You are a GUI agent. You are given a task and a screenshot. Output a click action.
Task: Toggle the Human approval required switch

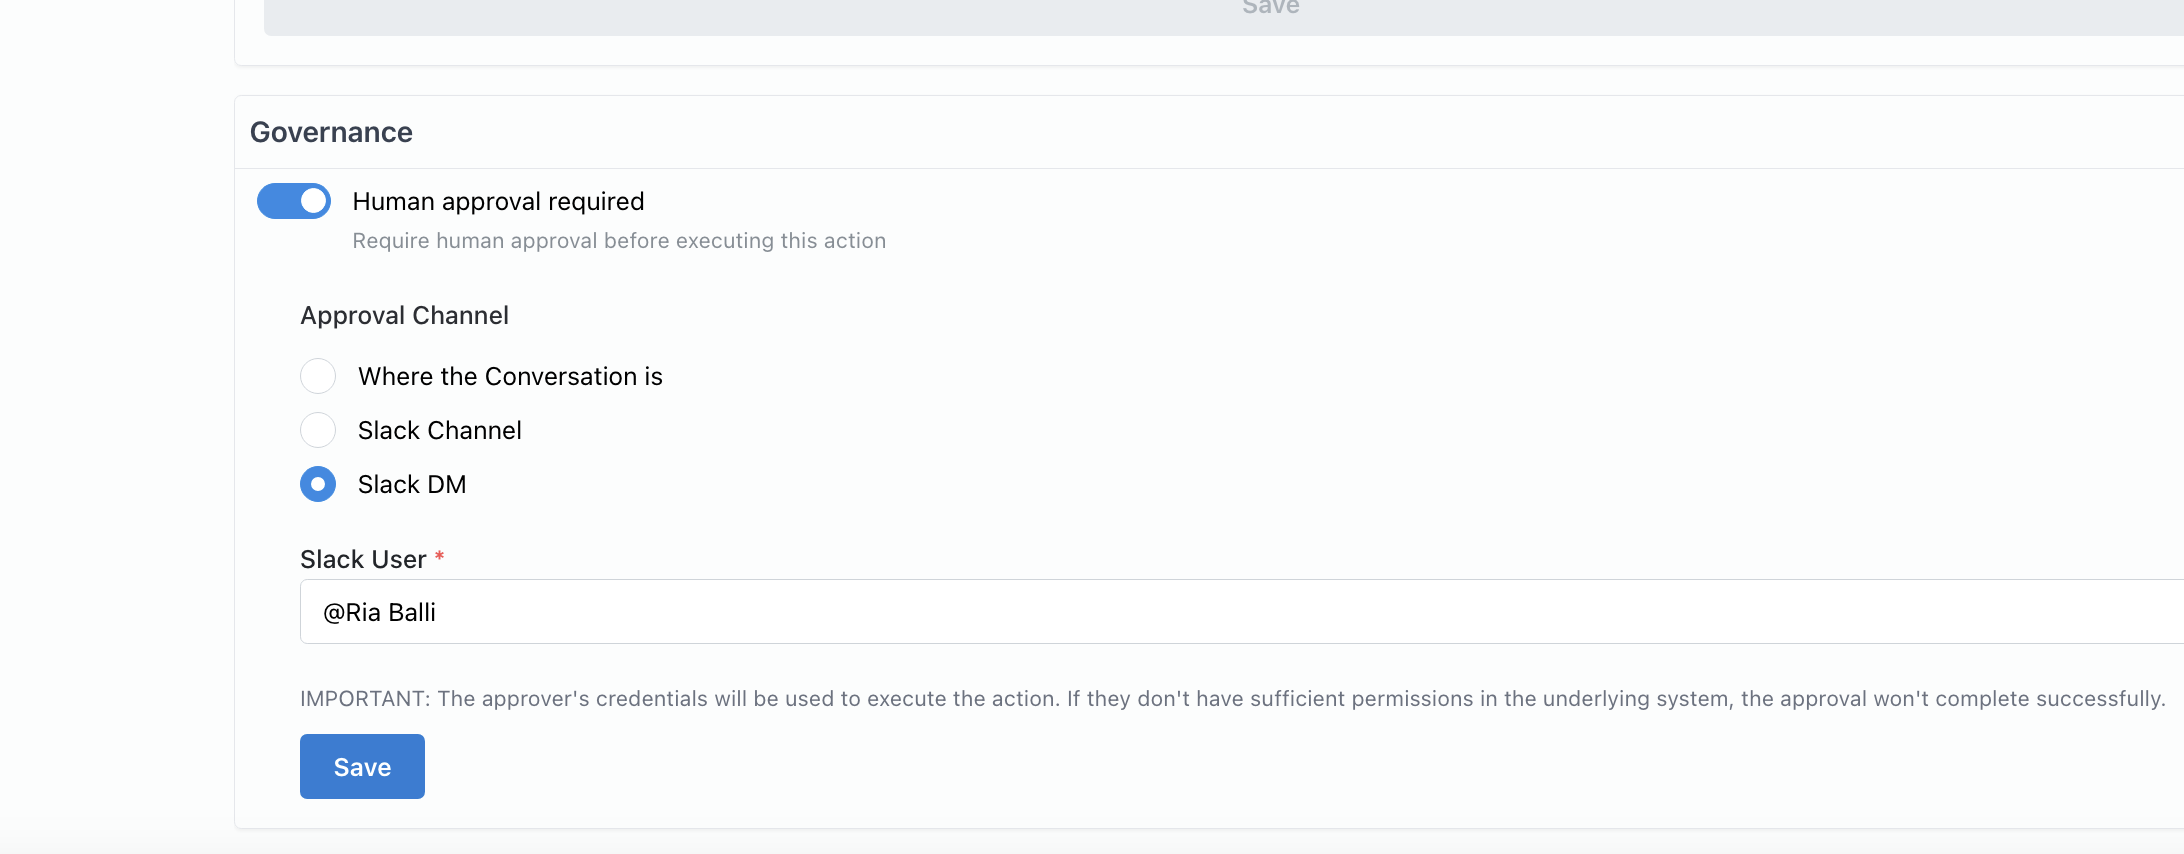pos(294,201)
